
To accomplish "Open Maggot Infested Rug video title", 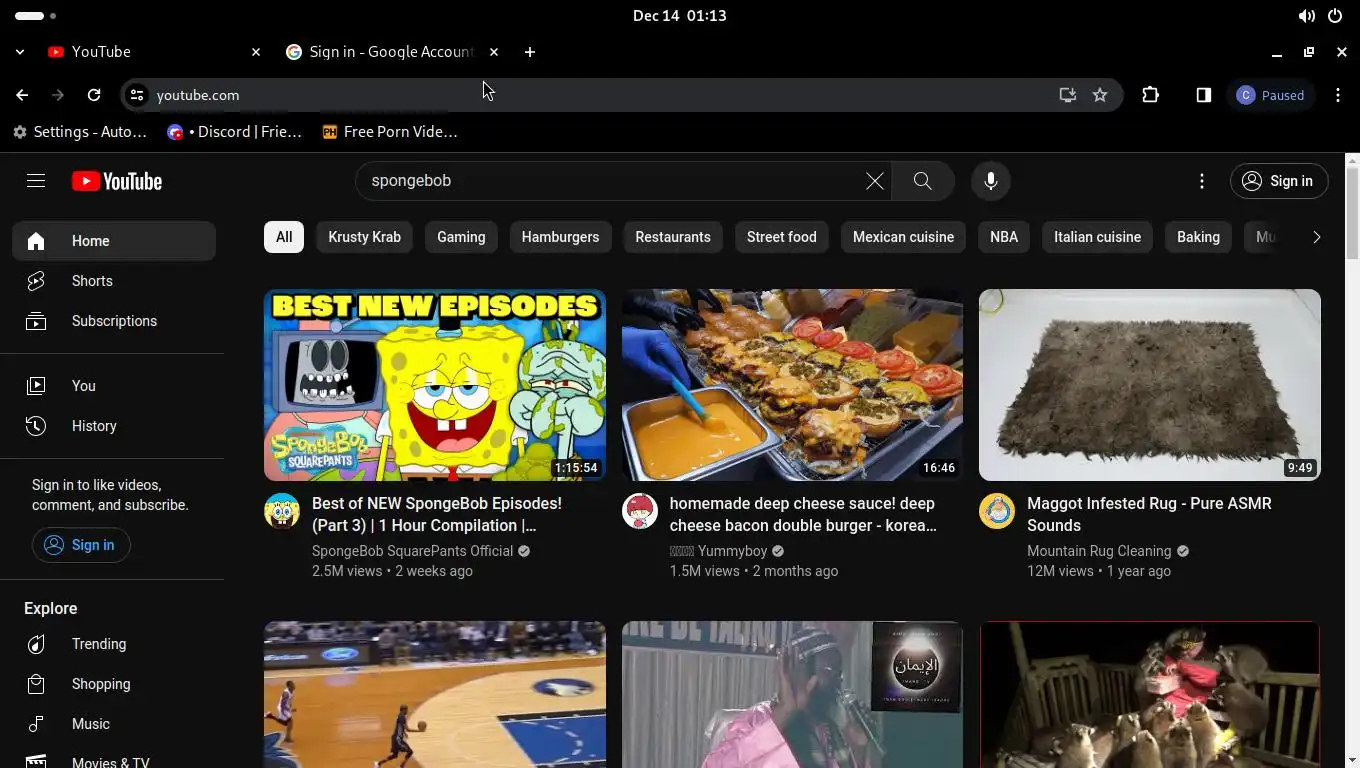I will click(1149, 514).
